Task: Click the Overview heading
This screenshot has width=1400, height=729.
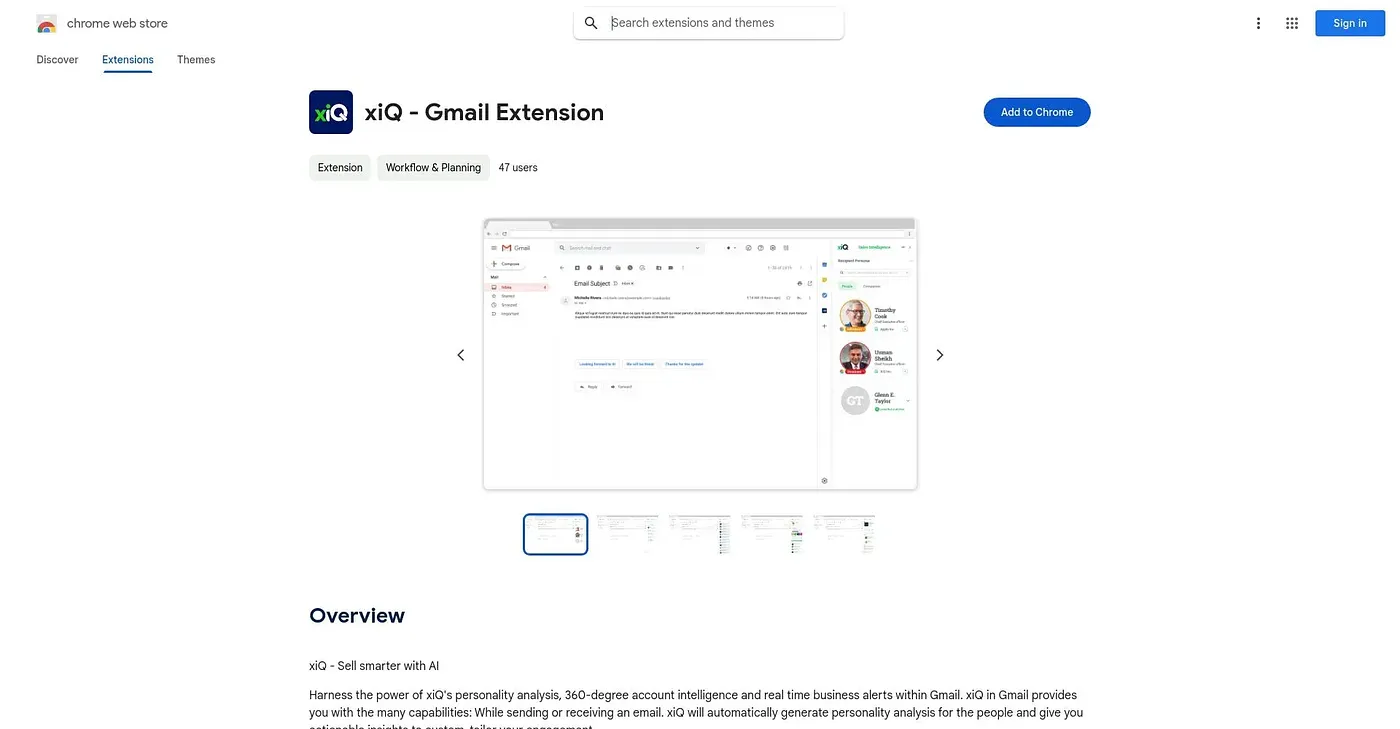Action: 357,616
